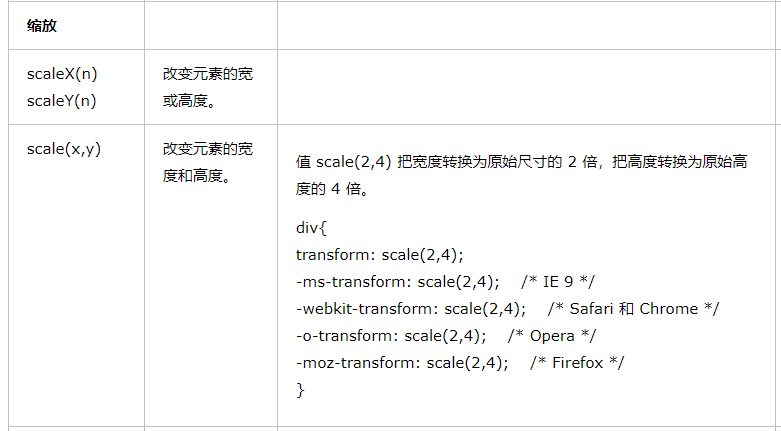Viewport: 781px width, 431px height.
Task: Select the scaleX(n) text
Action: pos(62,74)
